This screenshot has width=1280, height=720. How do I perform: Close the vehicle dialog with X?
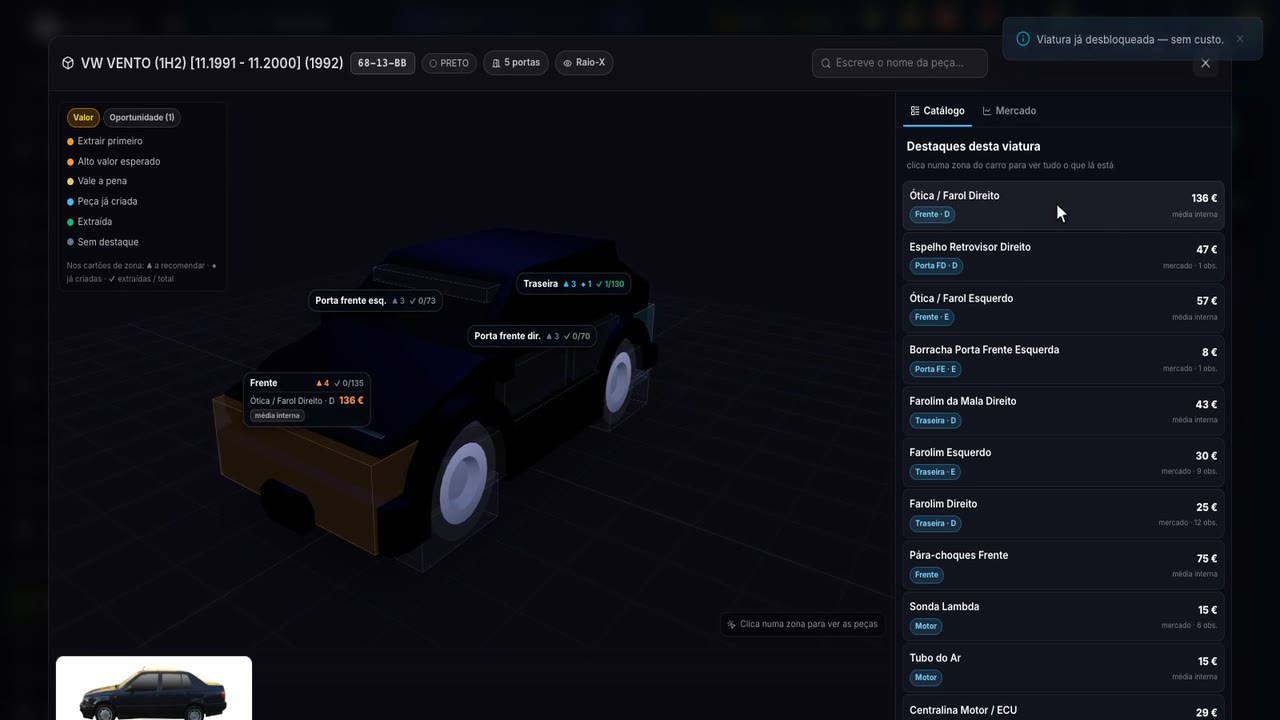pyautogui.click(x=1205, y=63)
